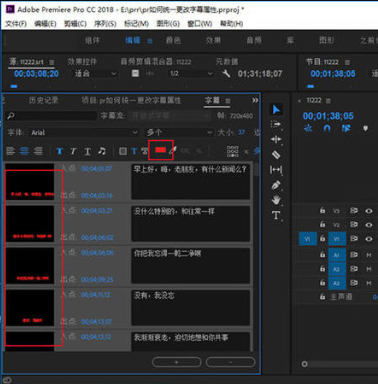378x384 pixels.
Task: Add a timeline marker
Action: [365, 128]
